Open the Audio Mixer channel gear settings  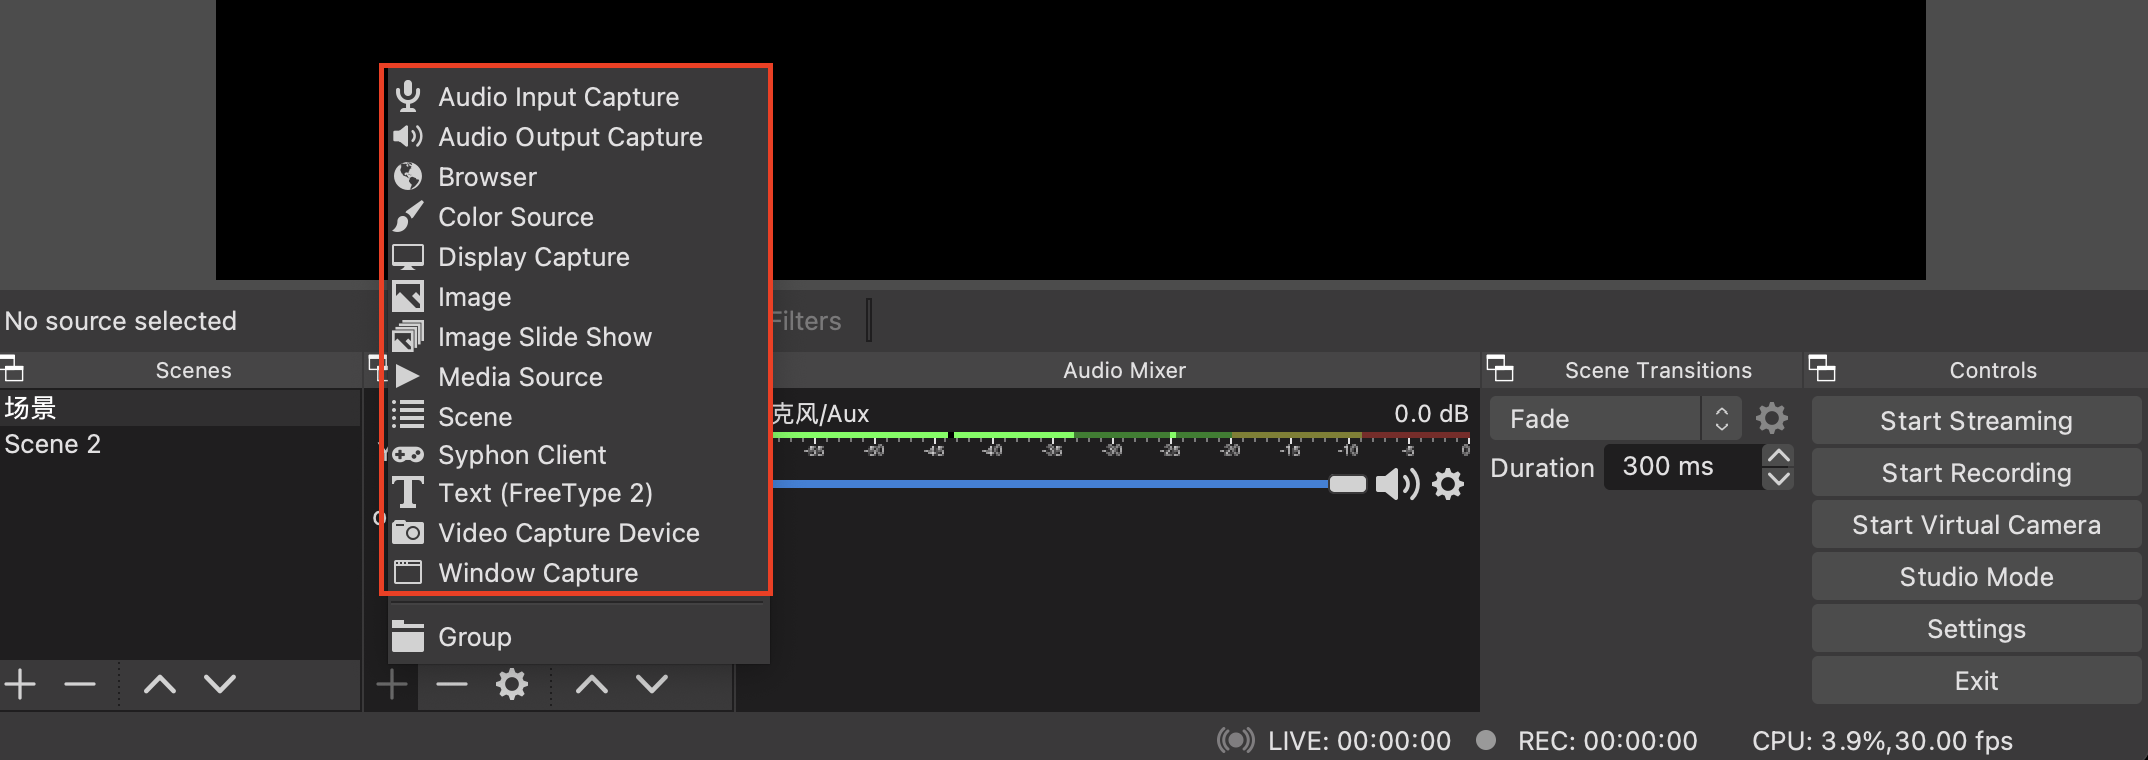click(x=1448, y=485)
